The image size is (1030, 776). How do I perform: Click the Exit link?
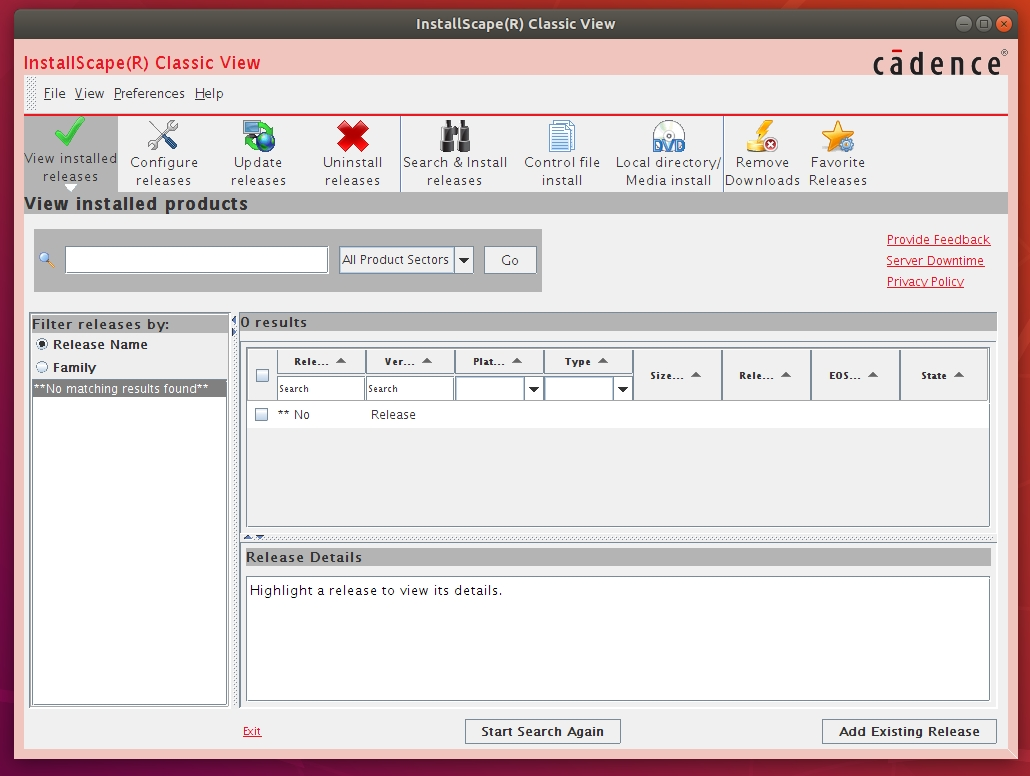tap(252, 731)
